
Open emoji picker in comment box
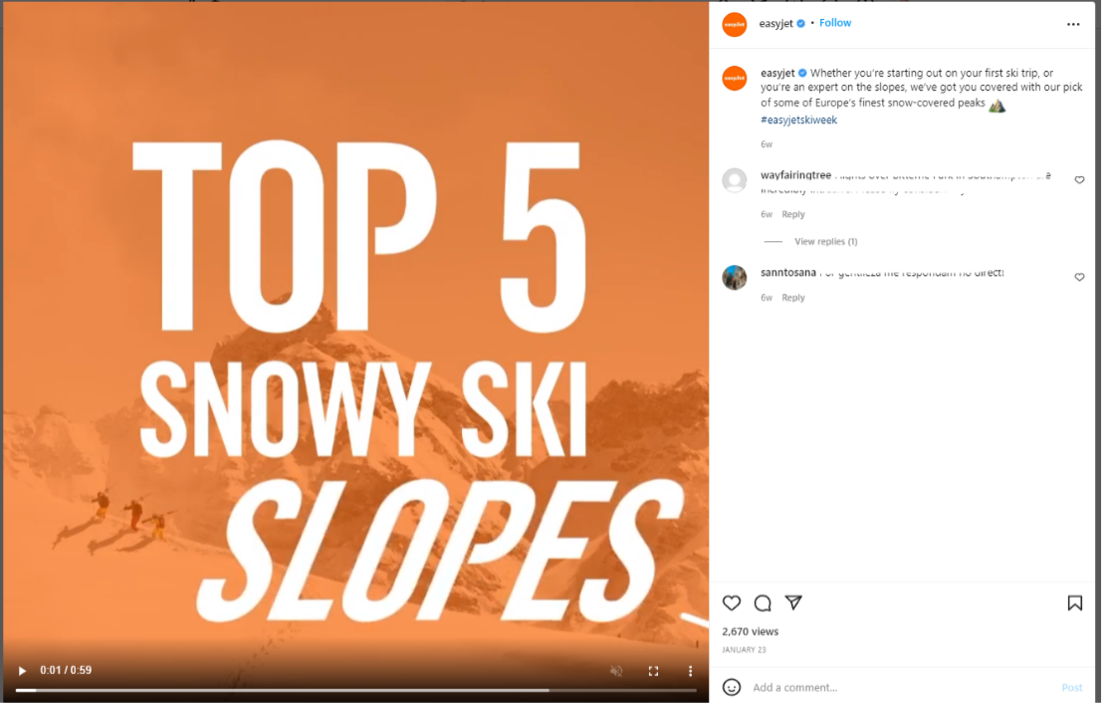(731, 687)
